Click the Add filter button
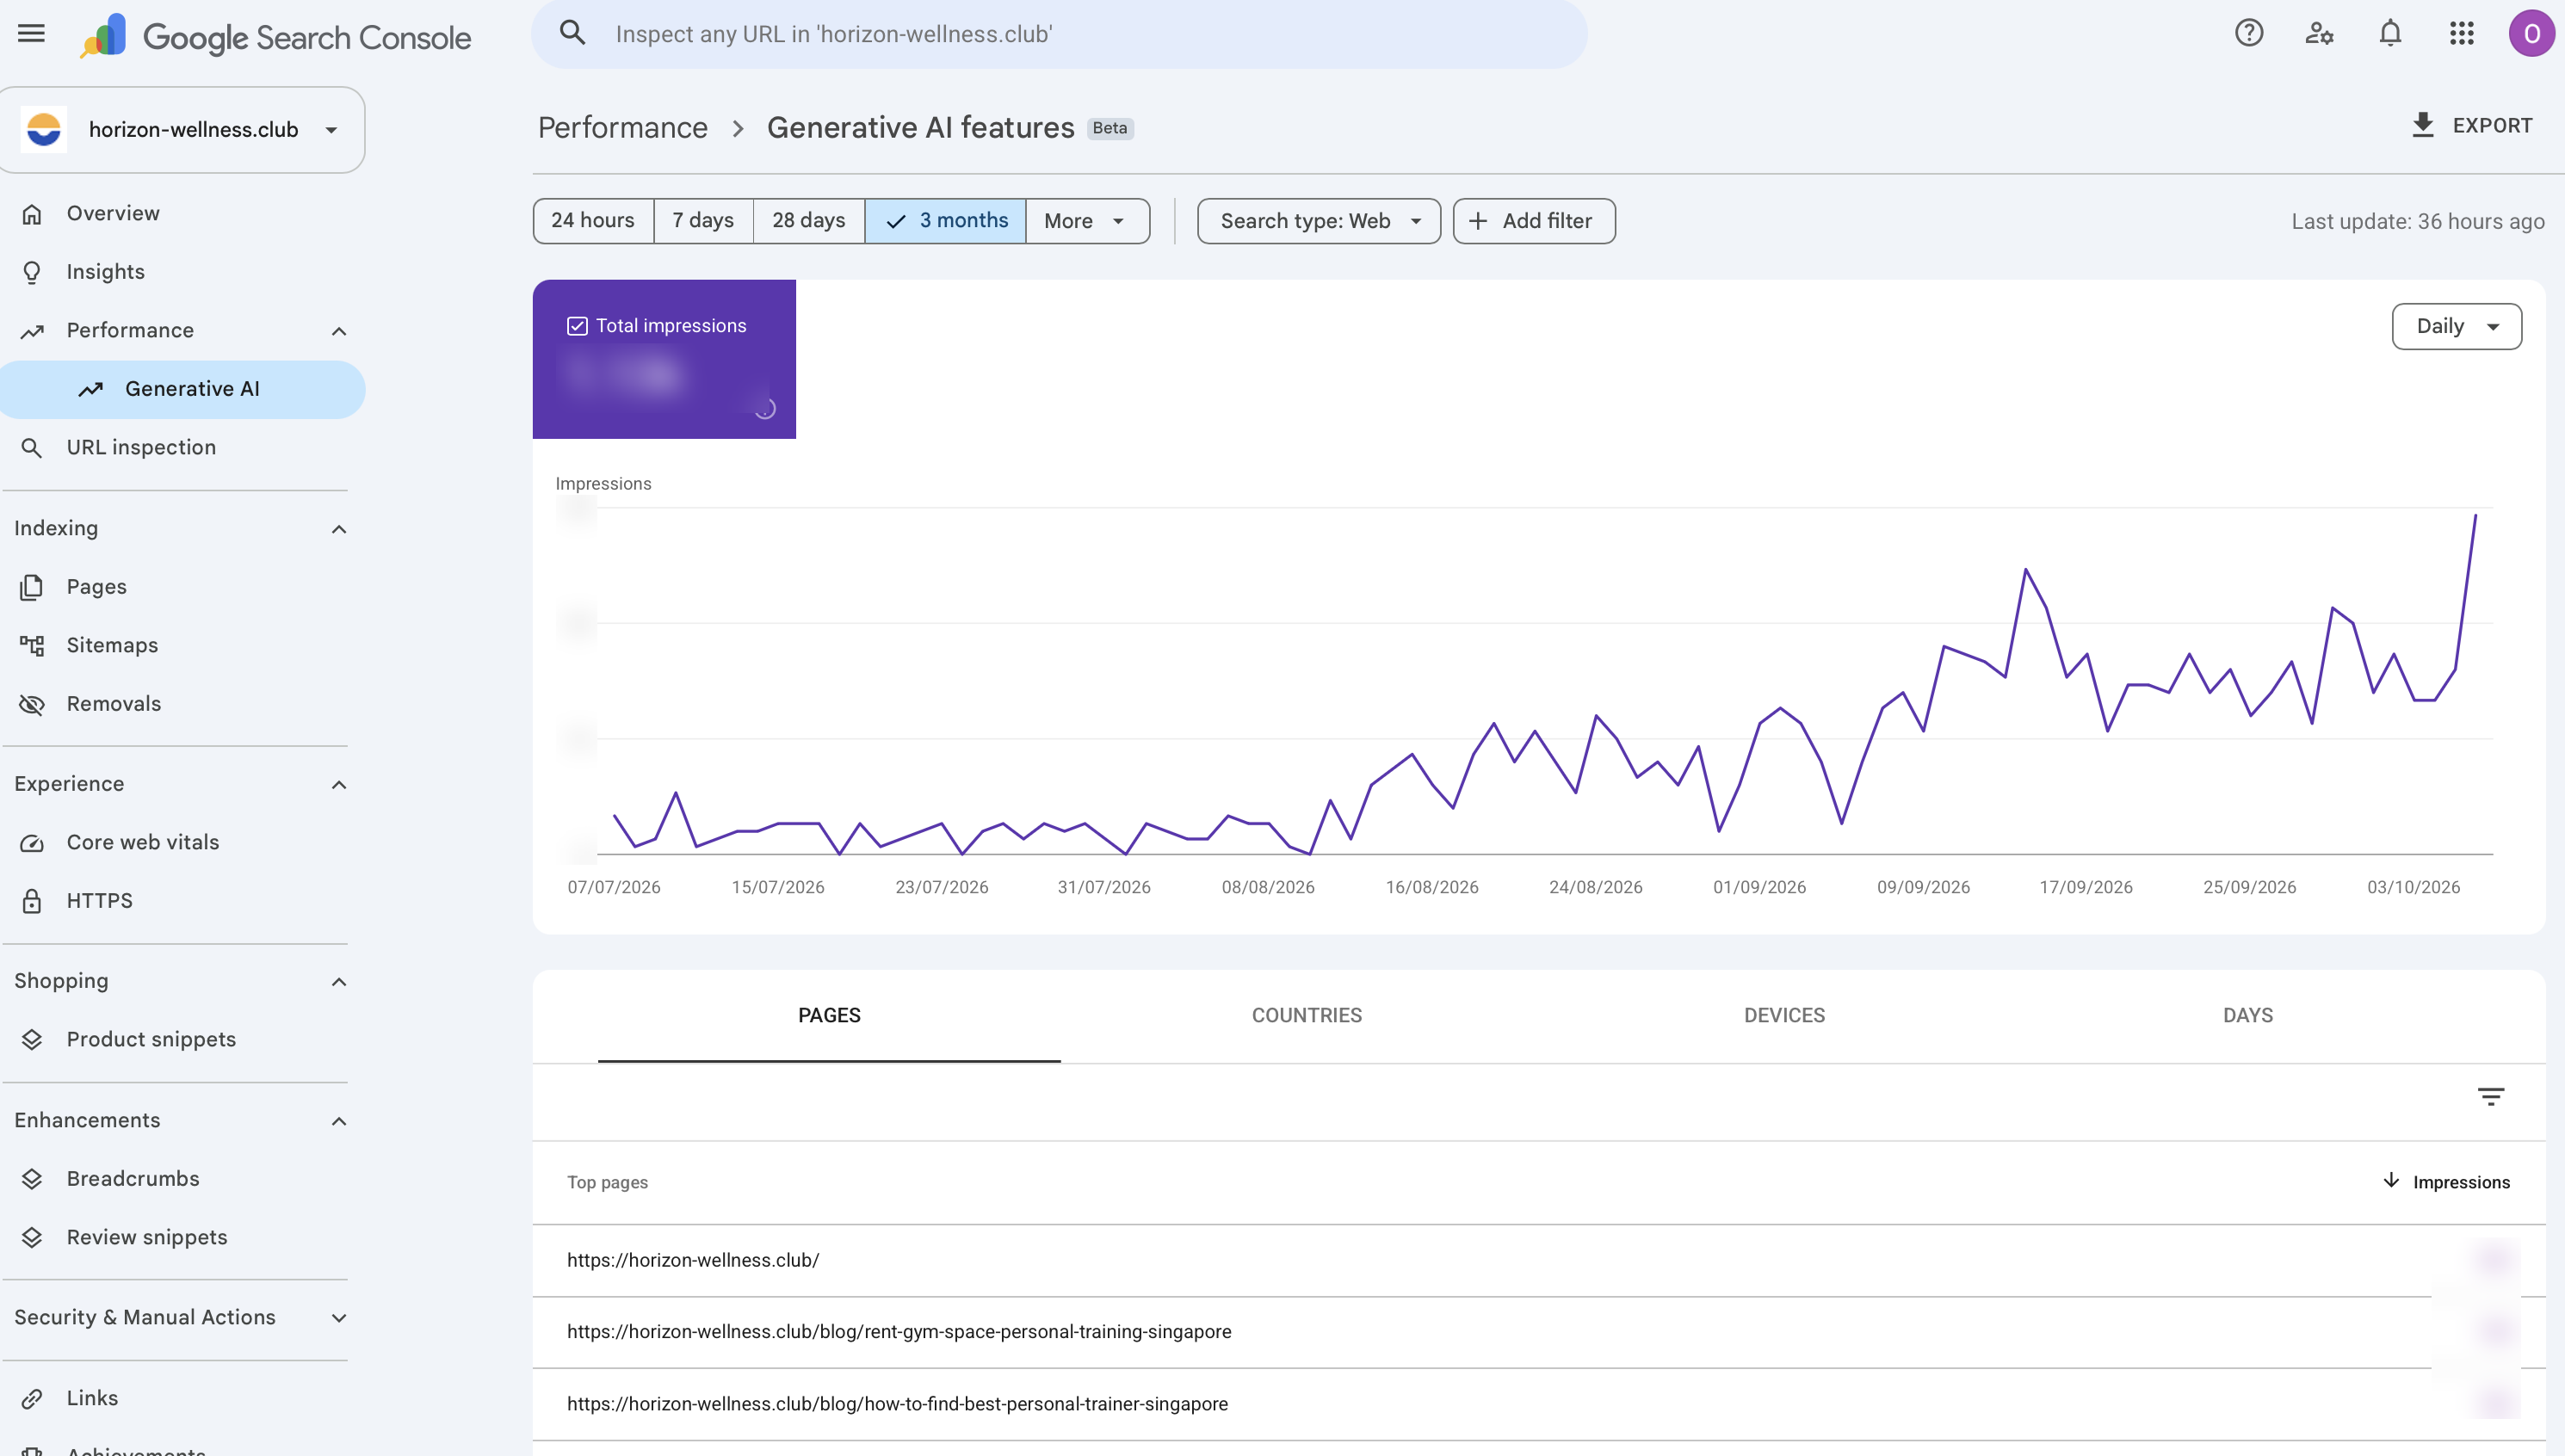This screenshot has height=1456, width=2565. pos(1534,221)
